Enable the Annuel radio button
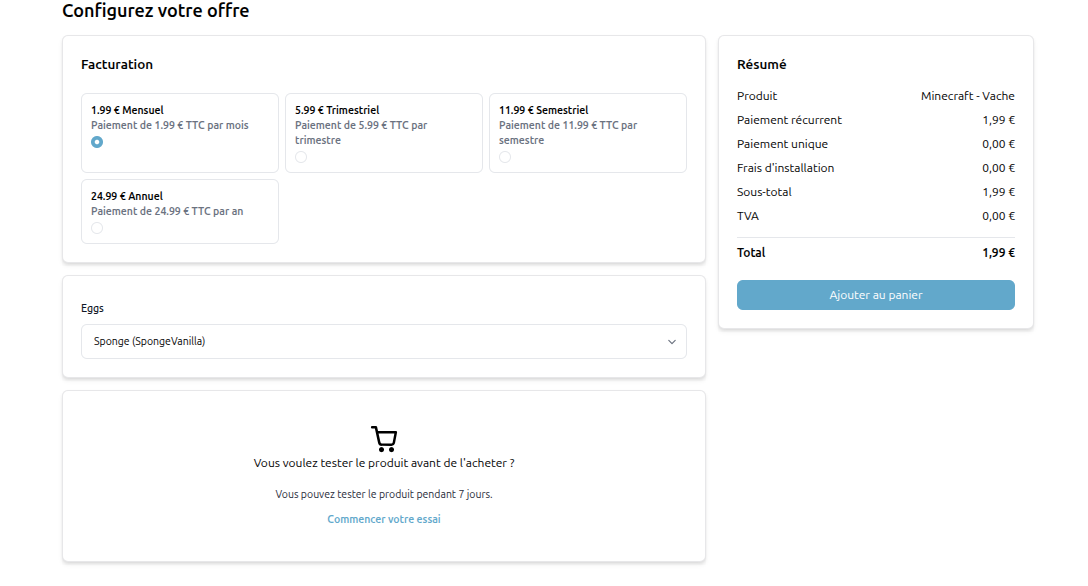 tap(97, 228)
